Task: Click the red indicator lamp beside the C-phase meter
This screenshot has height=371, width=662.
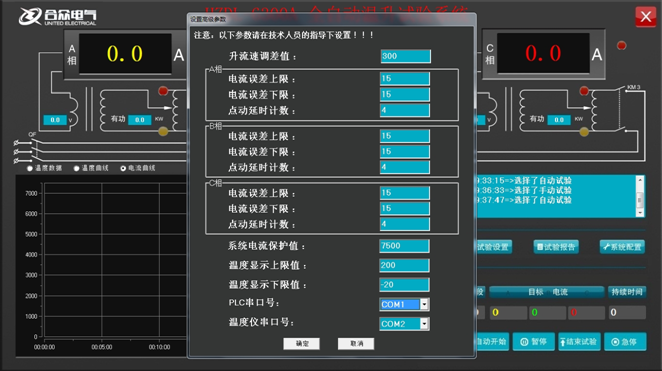Action: point(621,46)
